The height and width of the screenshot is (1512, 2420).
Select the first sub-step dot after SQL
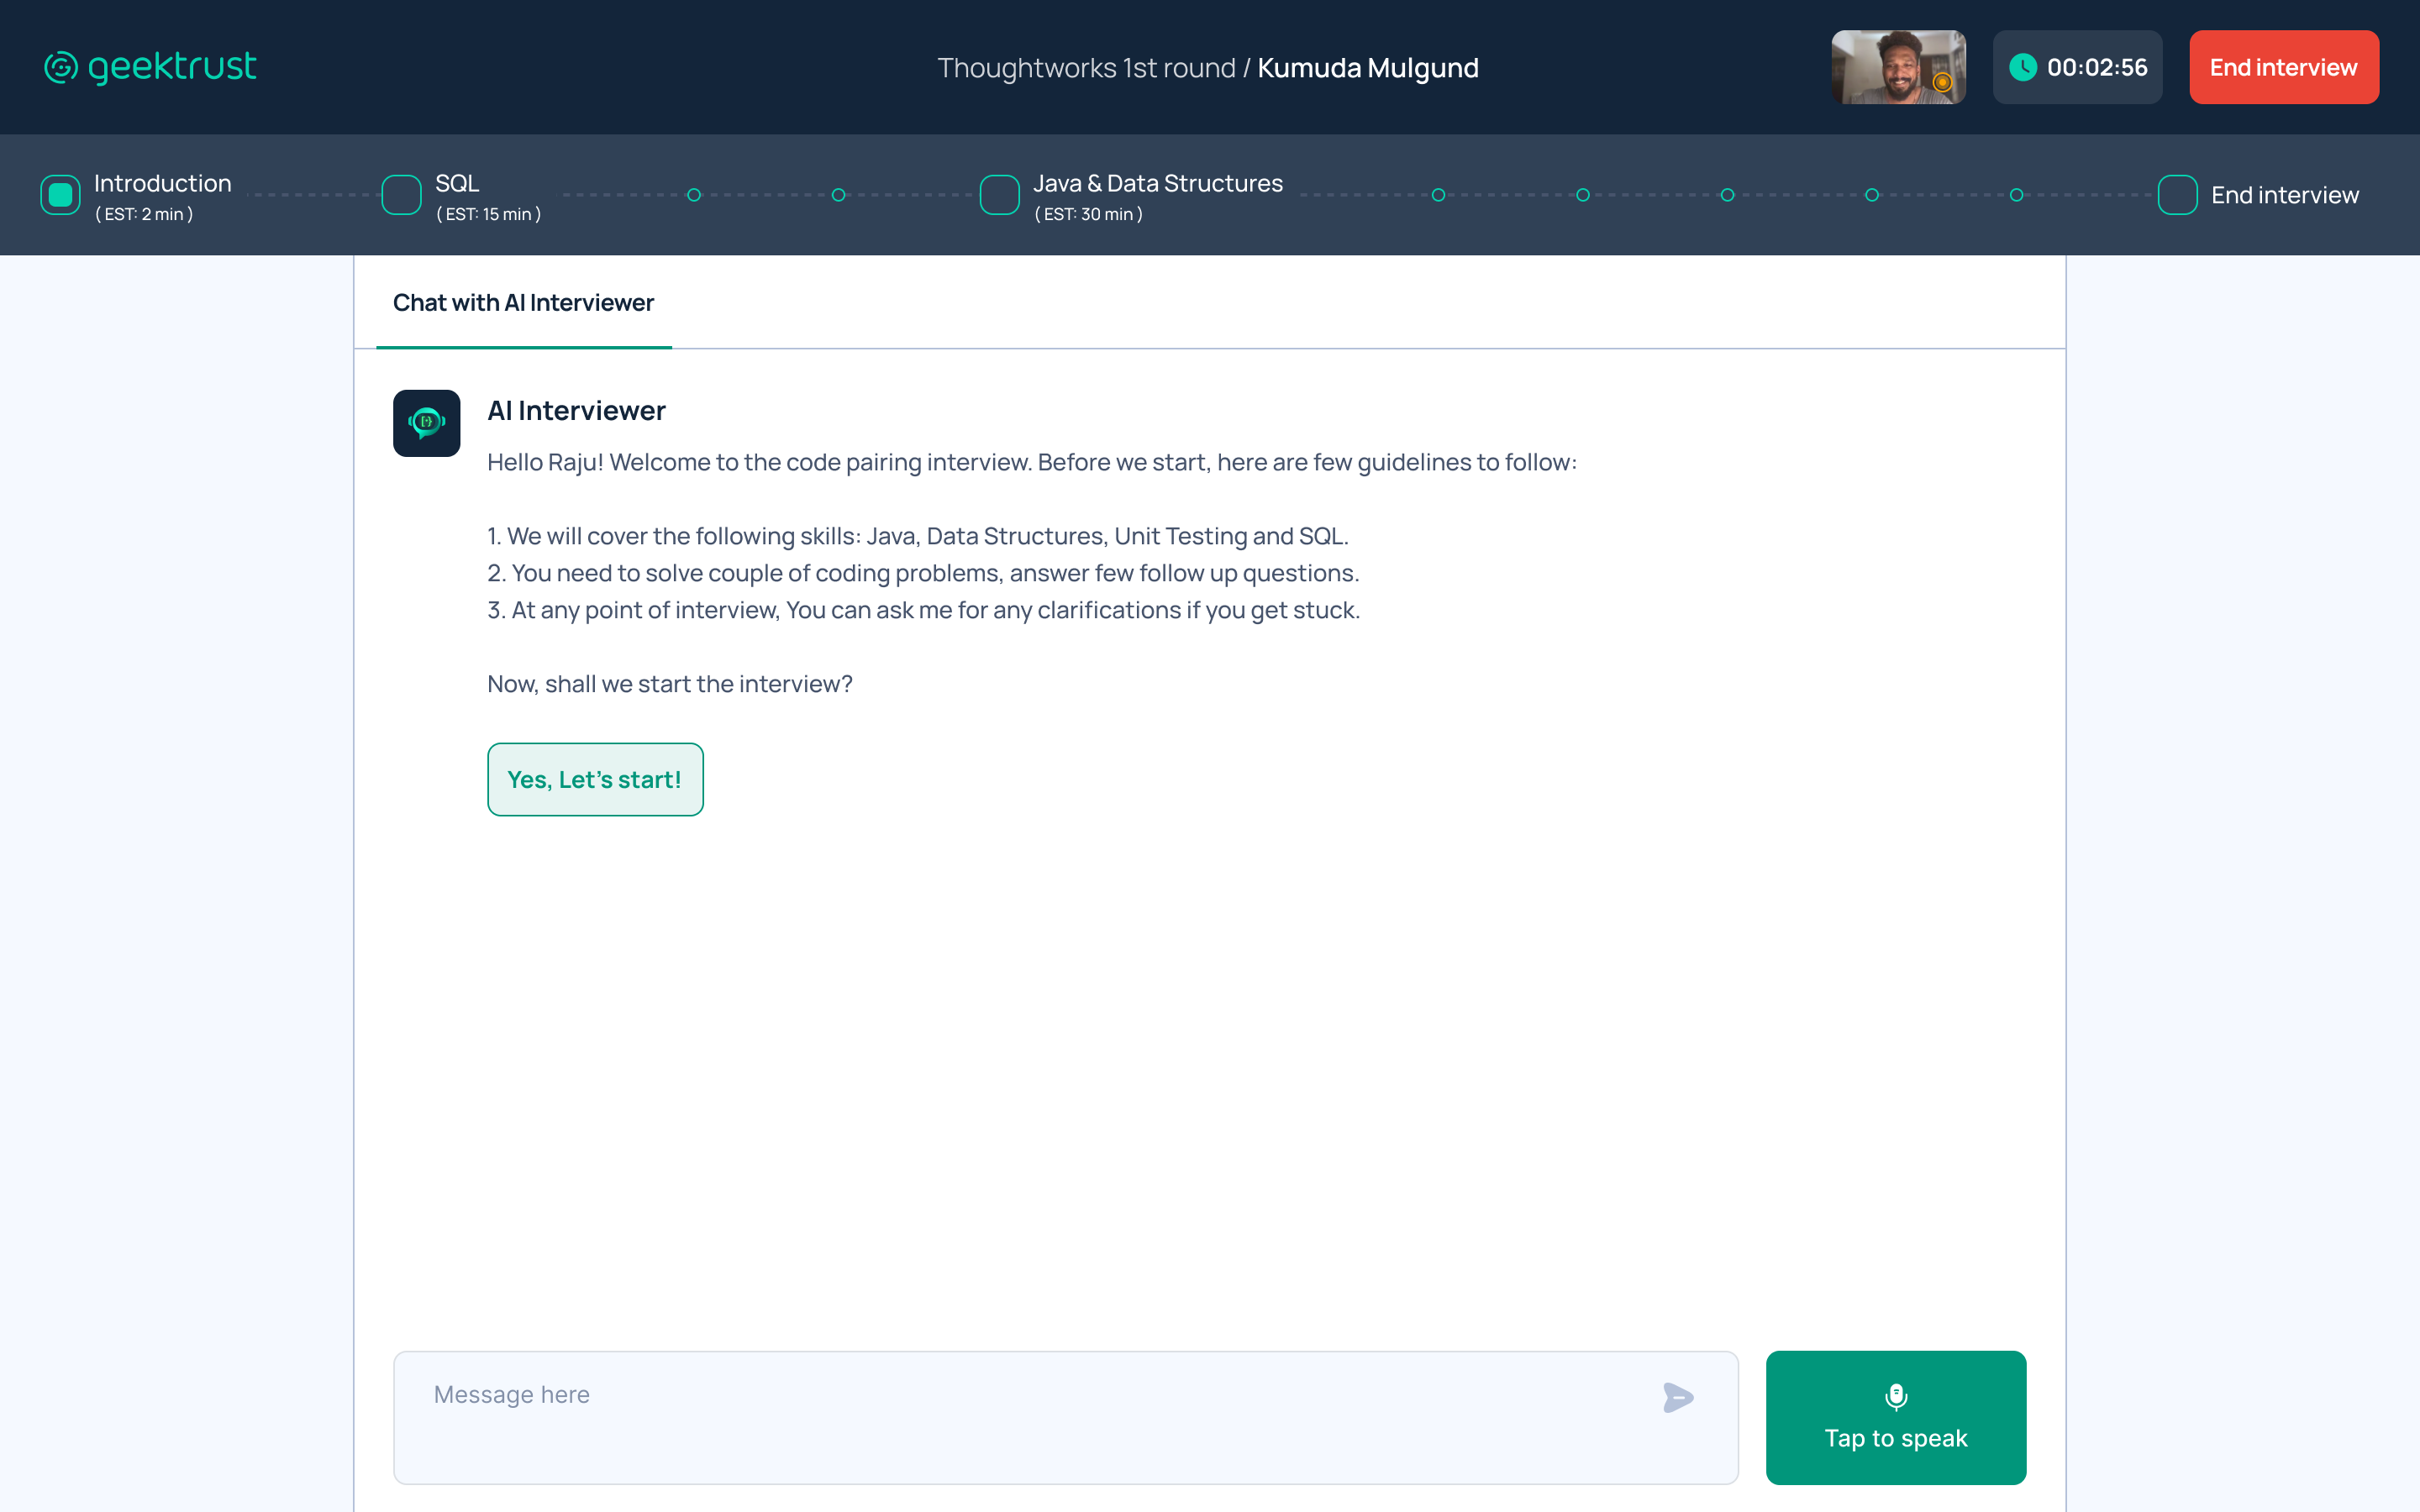click(x=694, y=195)
